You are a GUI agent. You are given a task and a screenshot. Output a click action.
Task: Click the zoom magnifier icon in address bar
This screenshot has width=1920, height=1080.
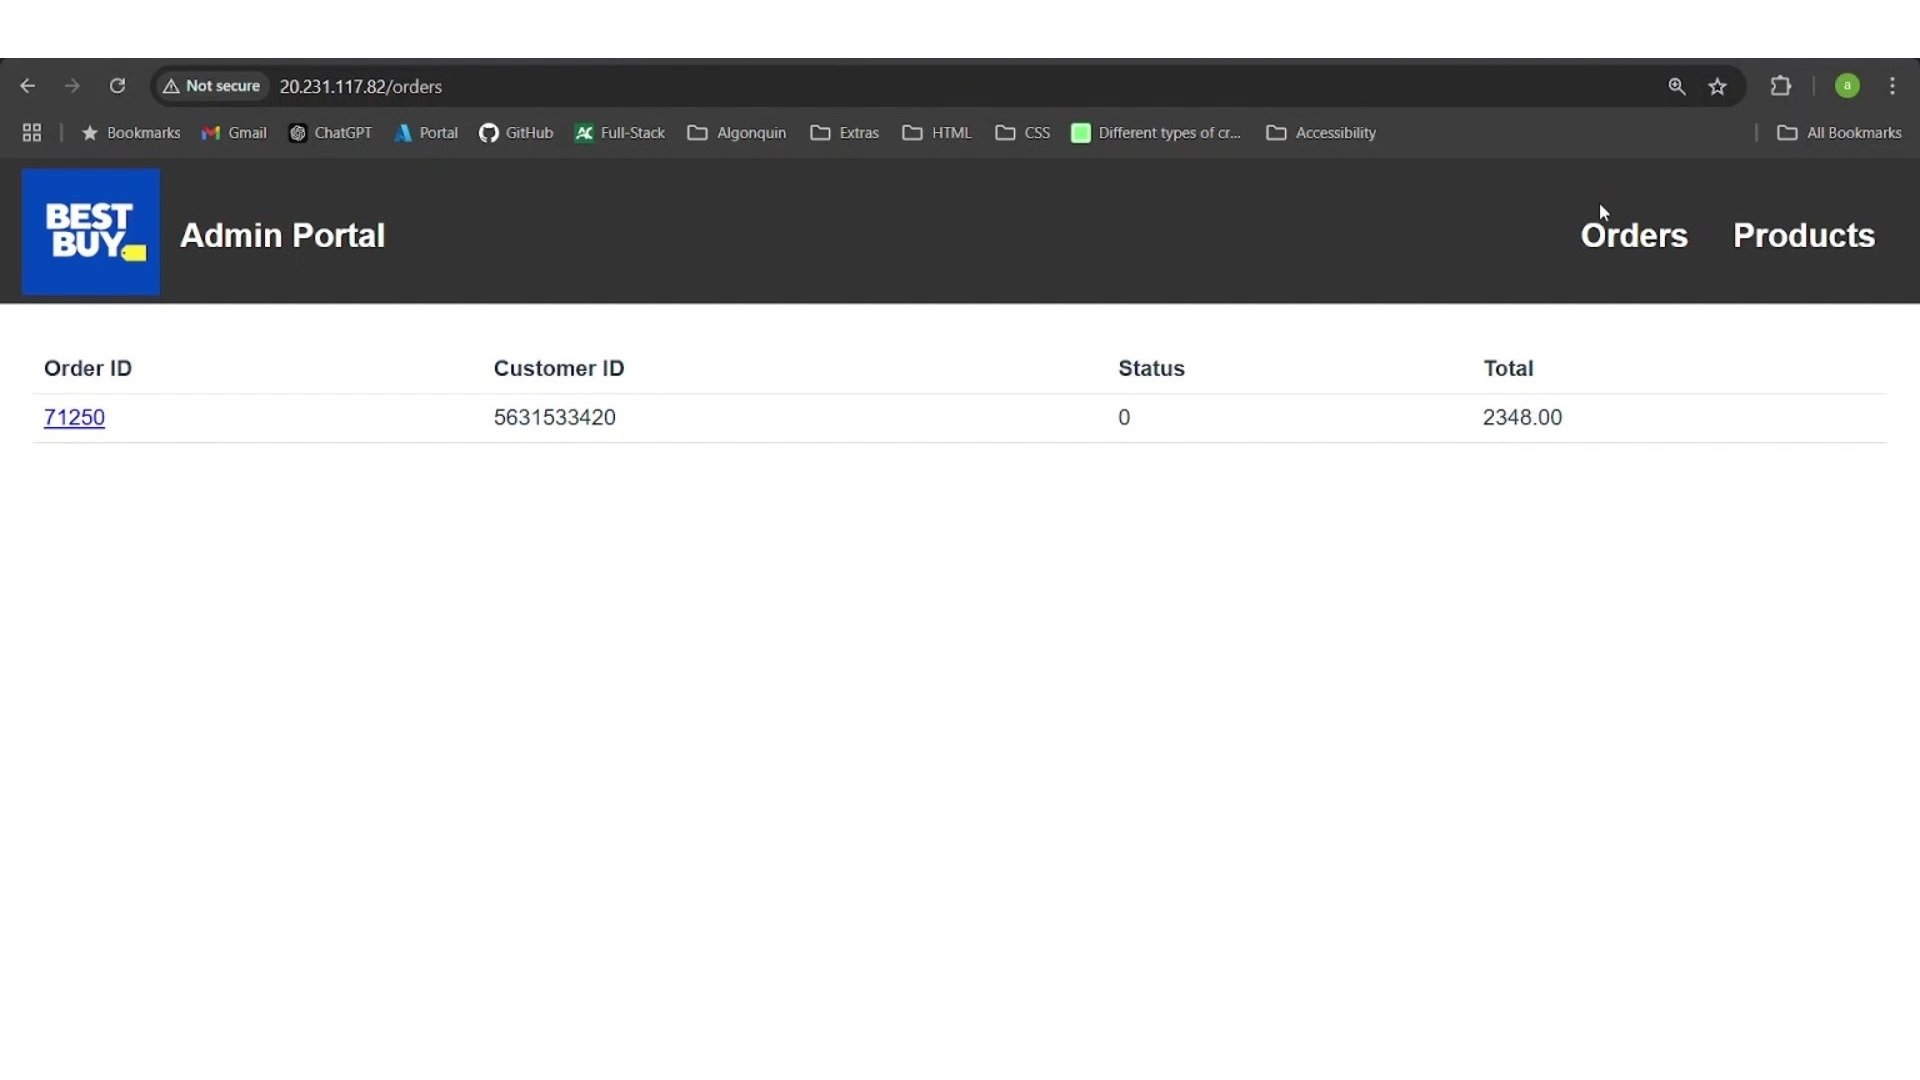click(x=1677, y=87)
